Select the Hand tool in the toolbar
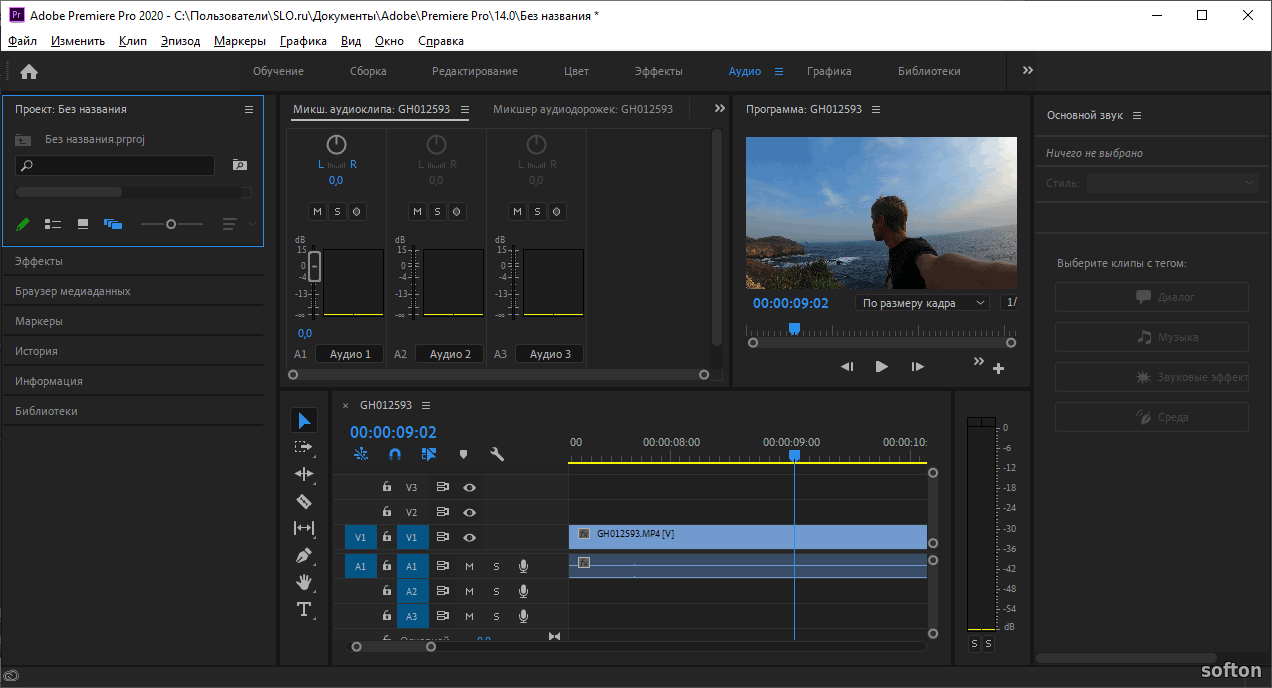Image resolution: width=1272 pixels, height=688 pixels. (x=304, y=582)
